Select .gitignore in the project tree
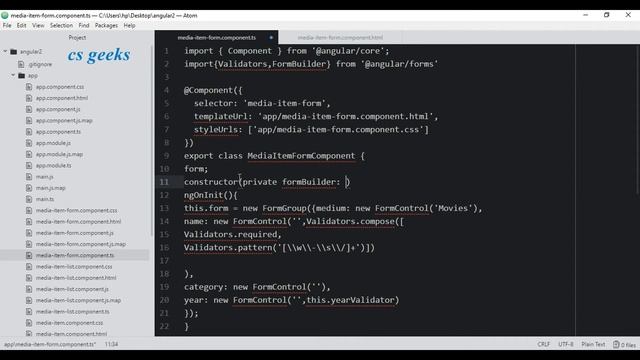Image resolution: width=640 pixels, height=360 pixels. point(40,64)
